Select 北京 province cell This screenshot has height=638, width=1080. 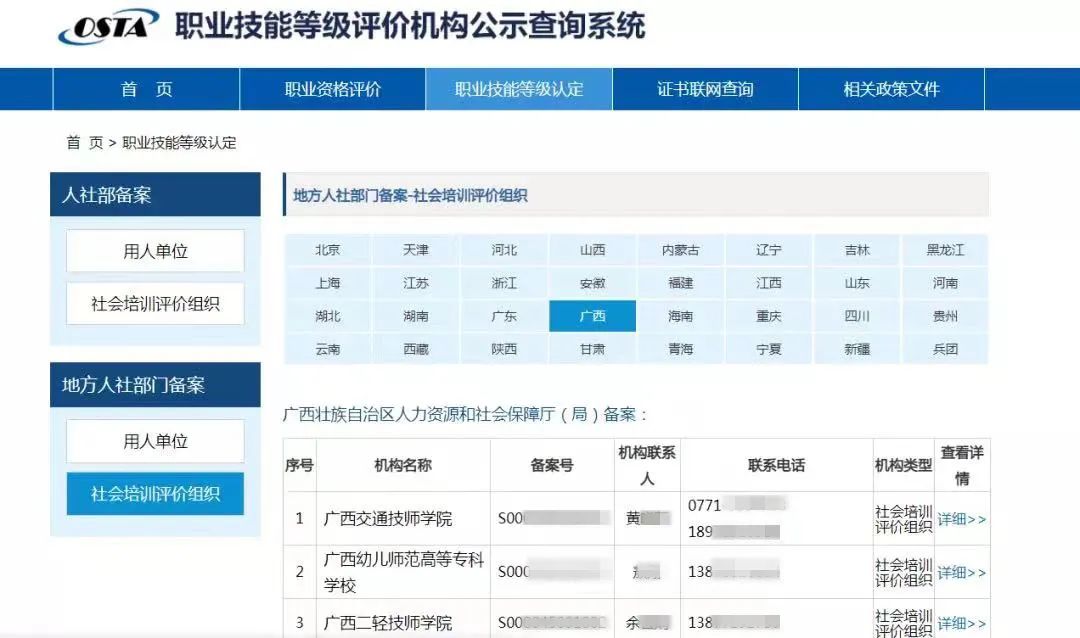coord(327,250)
